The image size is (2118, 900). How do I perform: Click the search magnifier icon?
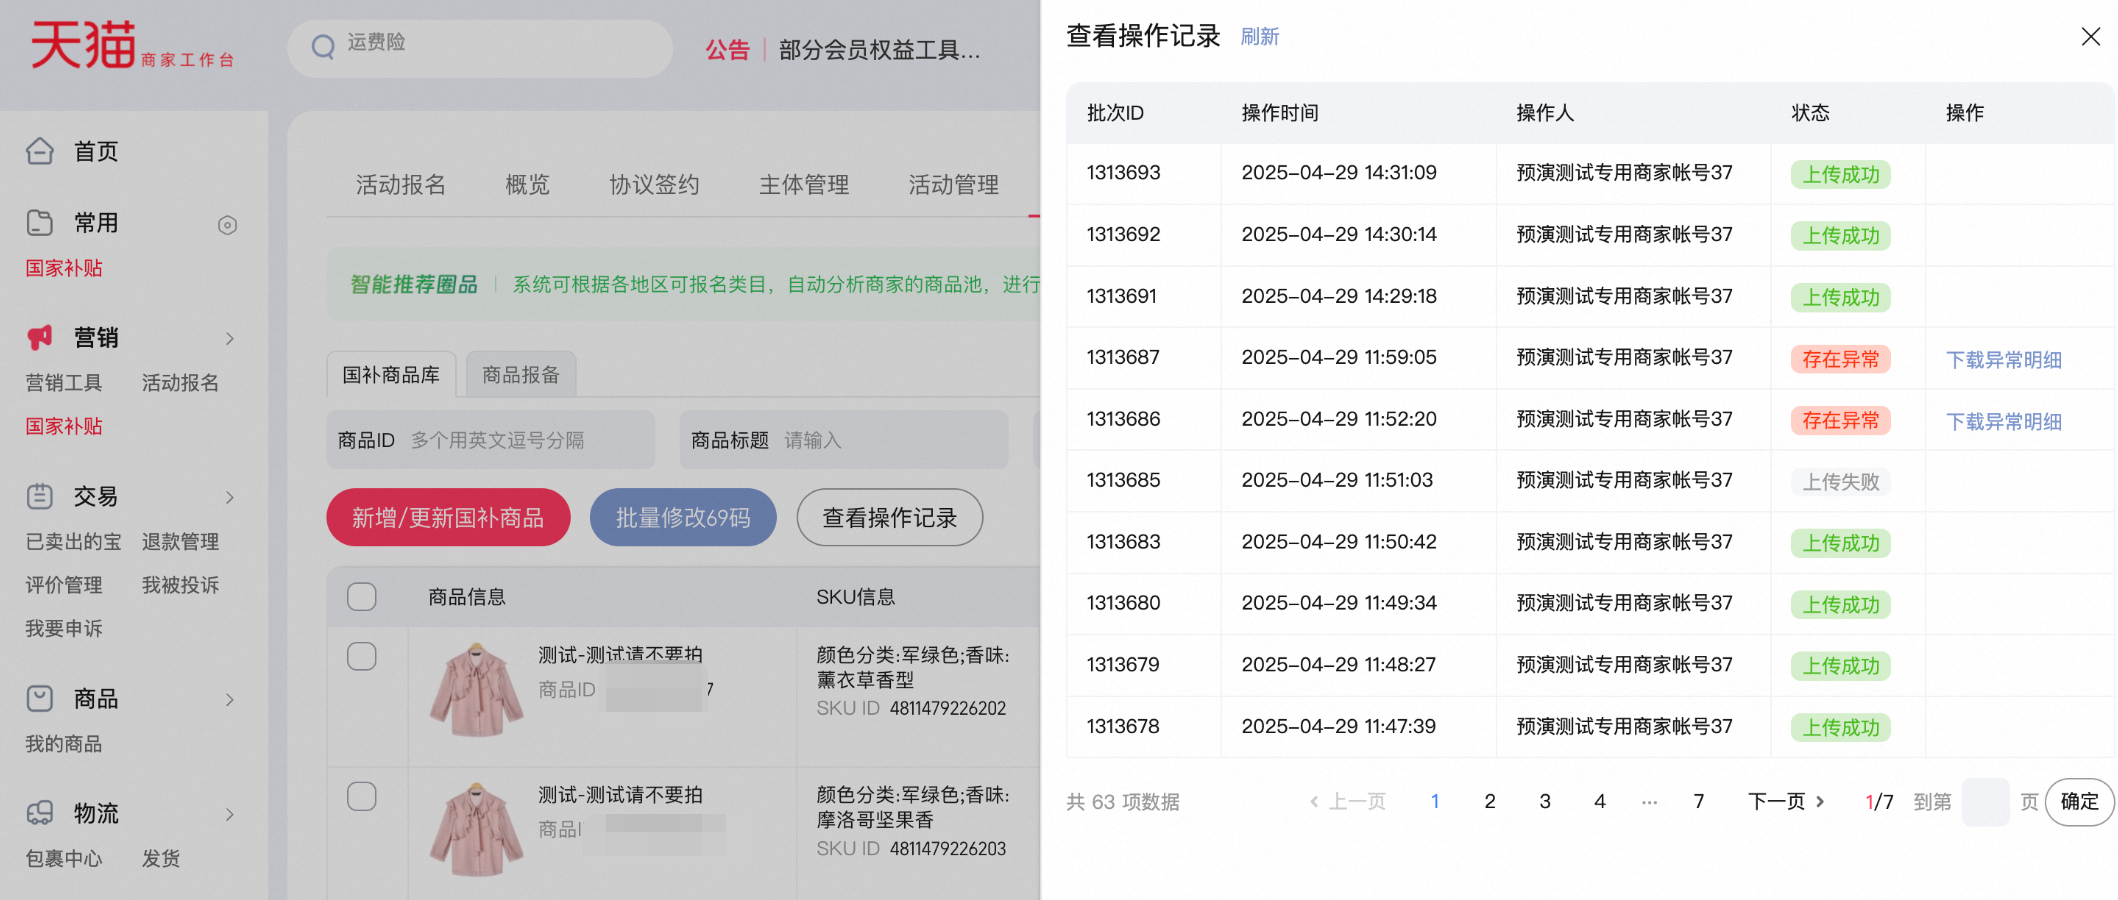click(x=323, y=47)
